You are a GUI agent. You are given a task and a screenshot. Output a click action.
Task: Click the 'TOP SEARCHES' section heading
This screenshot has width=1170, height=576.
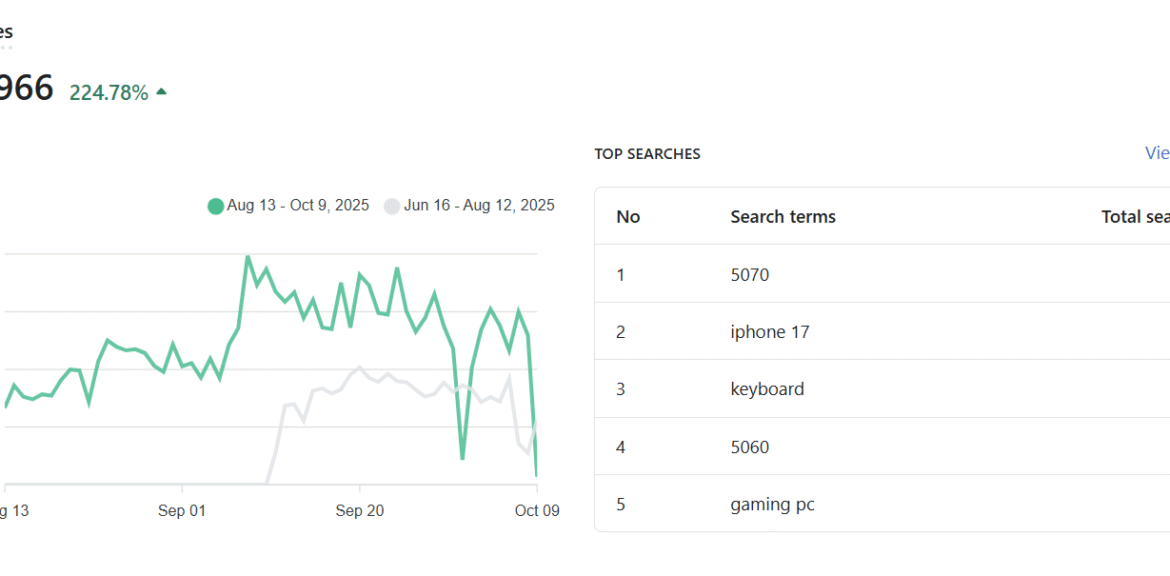coord(647,154)
